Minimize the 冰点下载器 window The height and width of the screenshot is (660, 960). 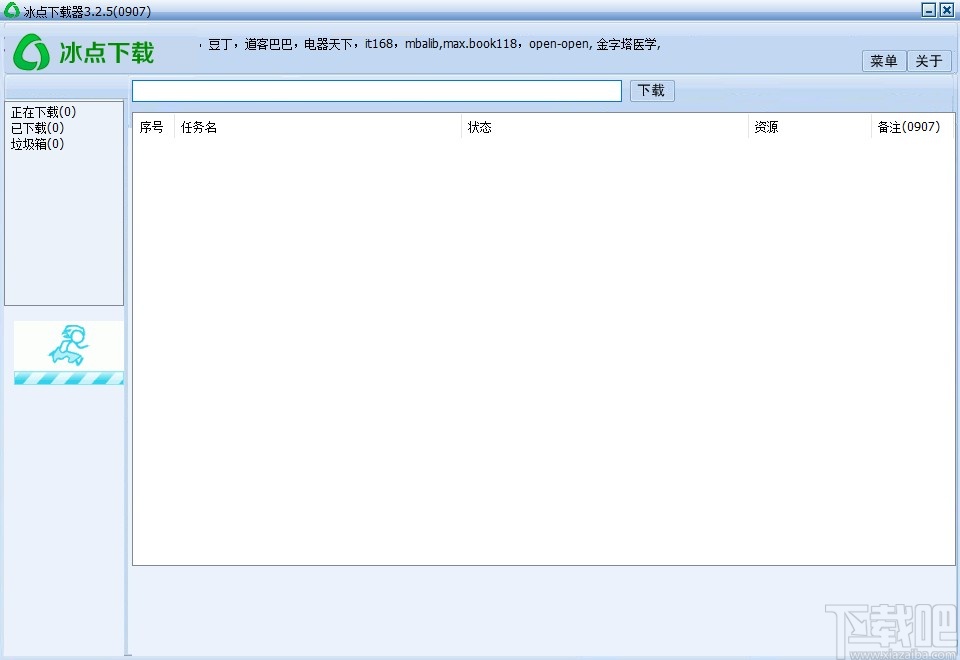click(929, 10)
